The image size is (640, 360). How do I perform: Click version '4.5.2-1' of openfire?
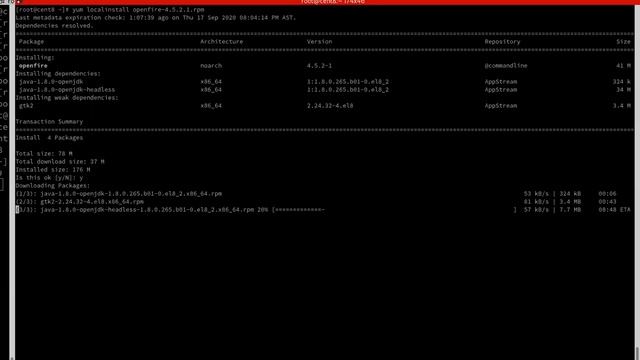[319, 66]
